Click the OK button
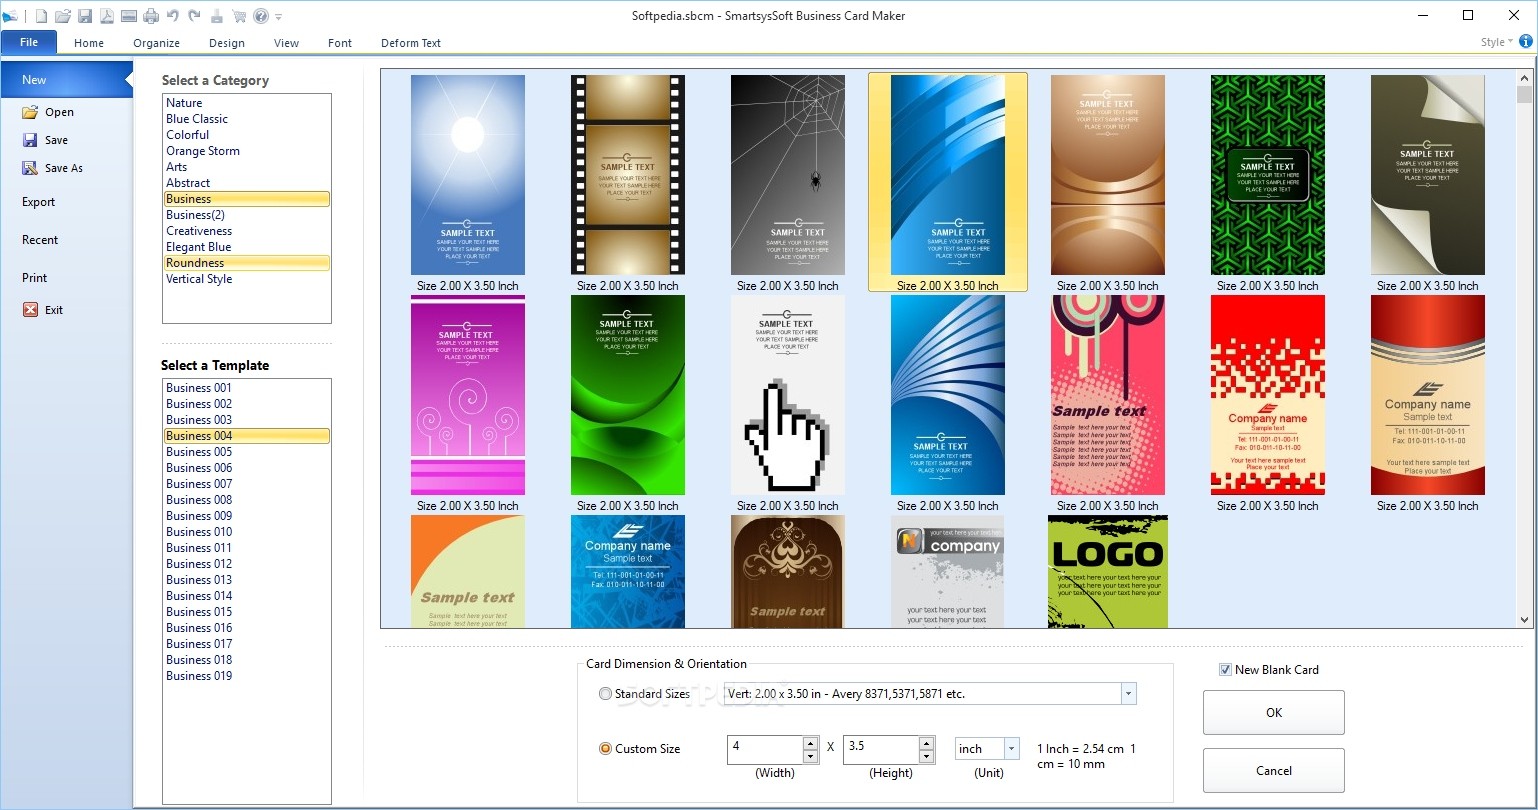Image resolution: width=1538 pixels, height=810 pixels. pyautogui.click(x=1273, y=713)
